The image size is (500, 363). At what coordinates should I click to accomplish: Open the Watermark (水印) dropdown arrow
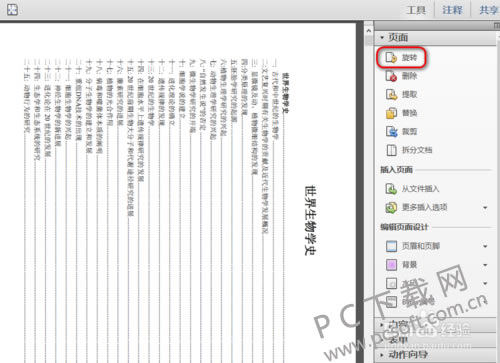click(485, 284)
